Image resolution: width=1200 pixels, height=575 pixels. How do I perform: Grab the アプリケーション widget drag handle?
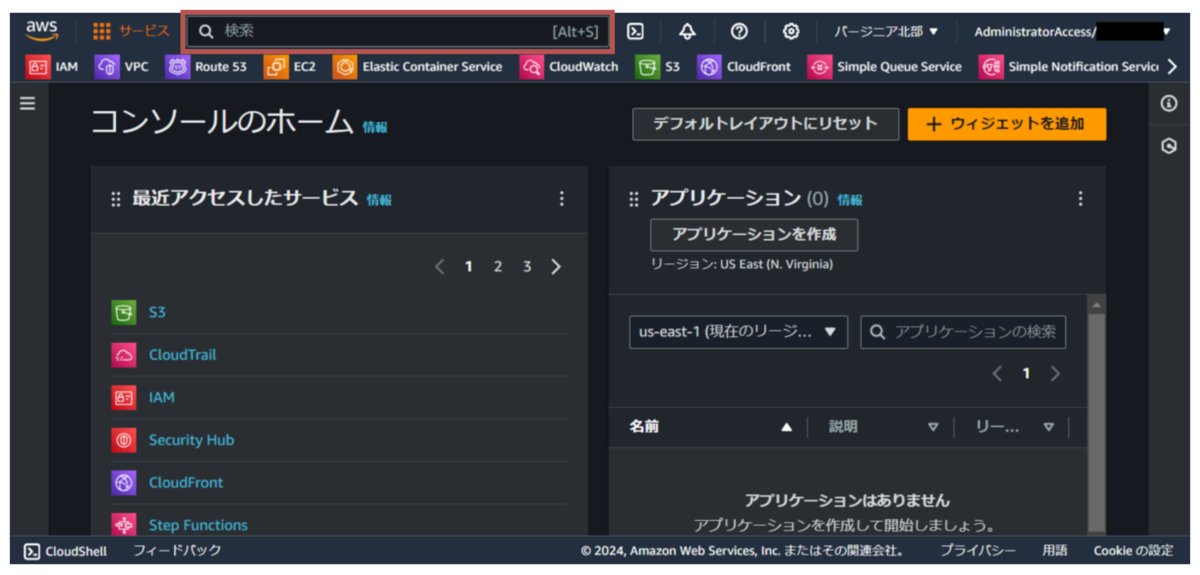coord(633,199)
